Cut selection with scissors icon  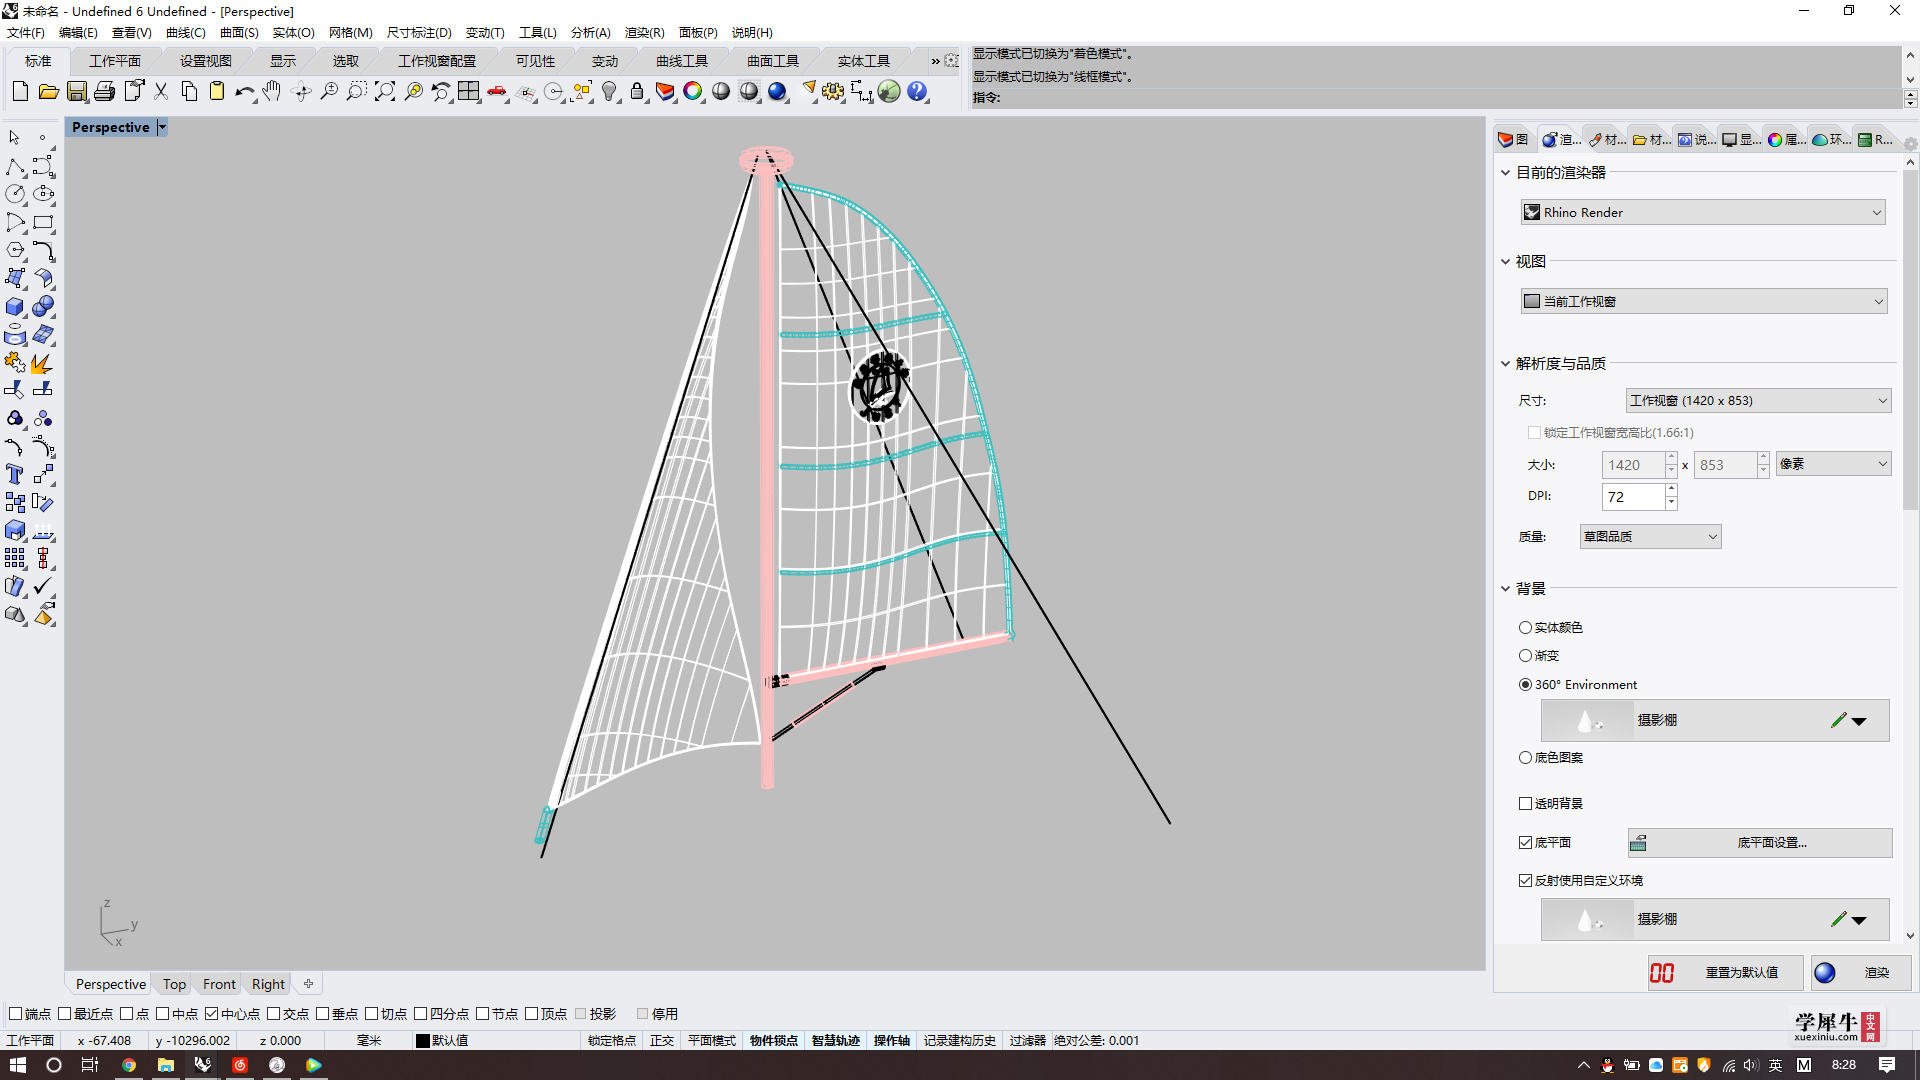point(160,92)
